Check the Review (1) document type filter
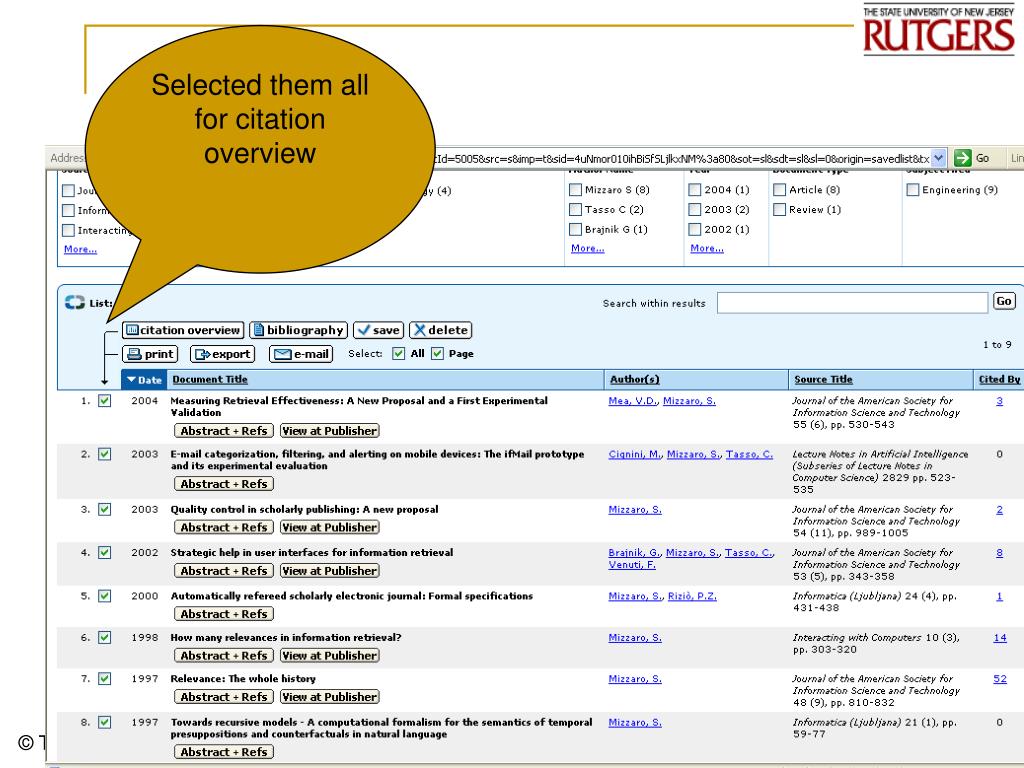The image size is (1024, 768). [x=779, y=210]
